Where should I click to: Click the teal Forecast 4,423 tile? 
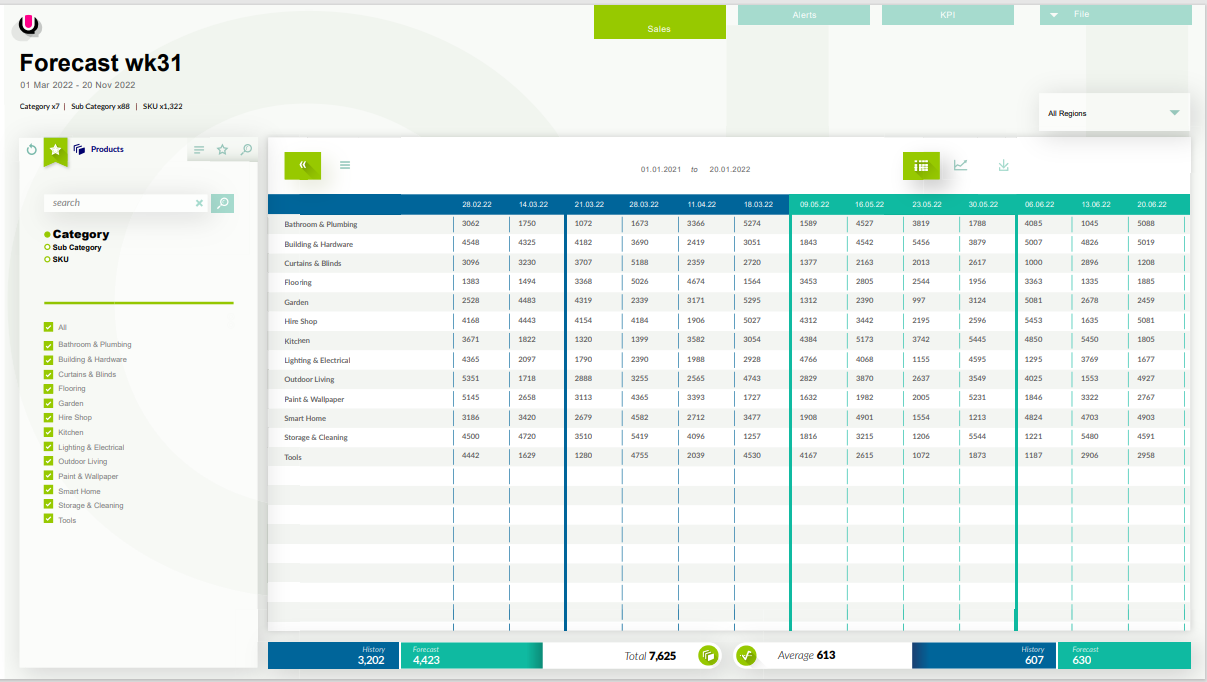472,656
